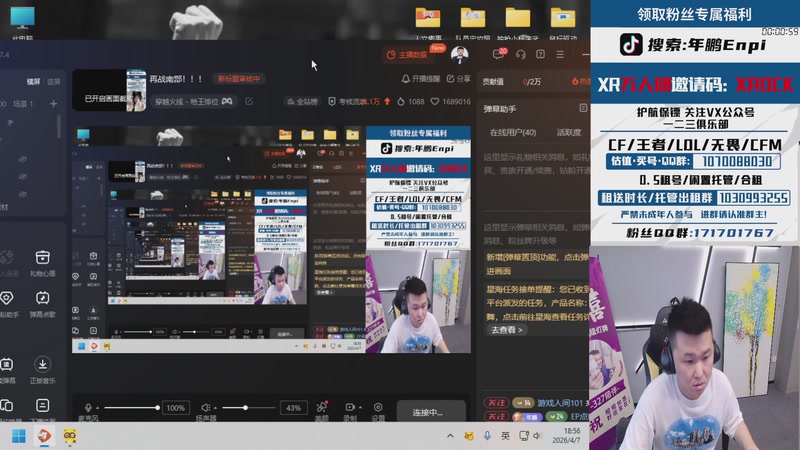Viewport: 800px width, 450px height.
Task: Click the microphone tray icon
Action: (x=487, y=436)
